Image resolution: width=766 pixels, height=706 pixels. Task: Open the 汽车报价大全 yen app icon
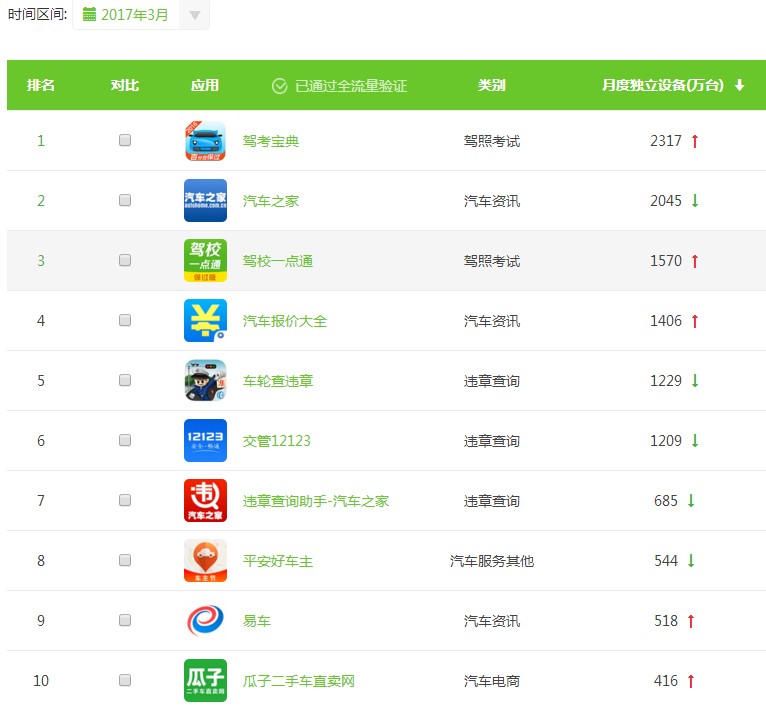click(x=205, y=321)
